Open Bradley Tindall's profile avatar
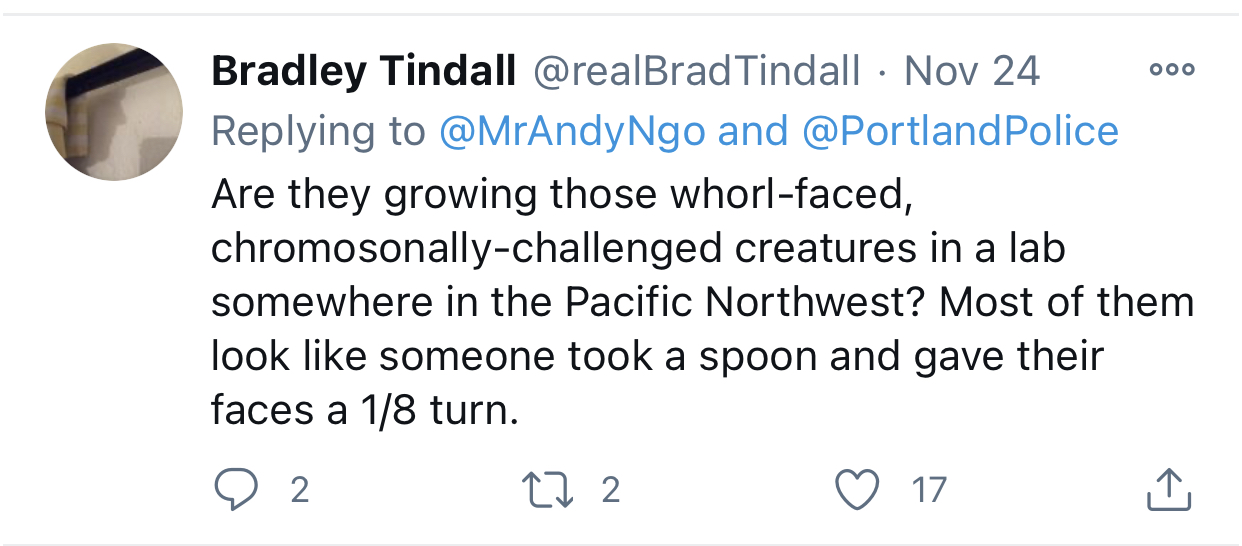 tap(114, 112)
